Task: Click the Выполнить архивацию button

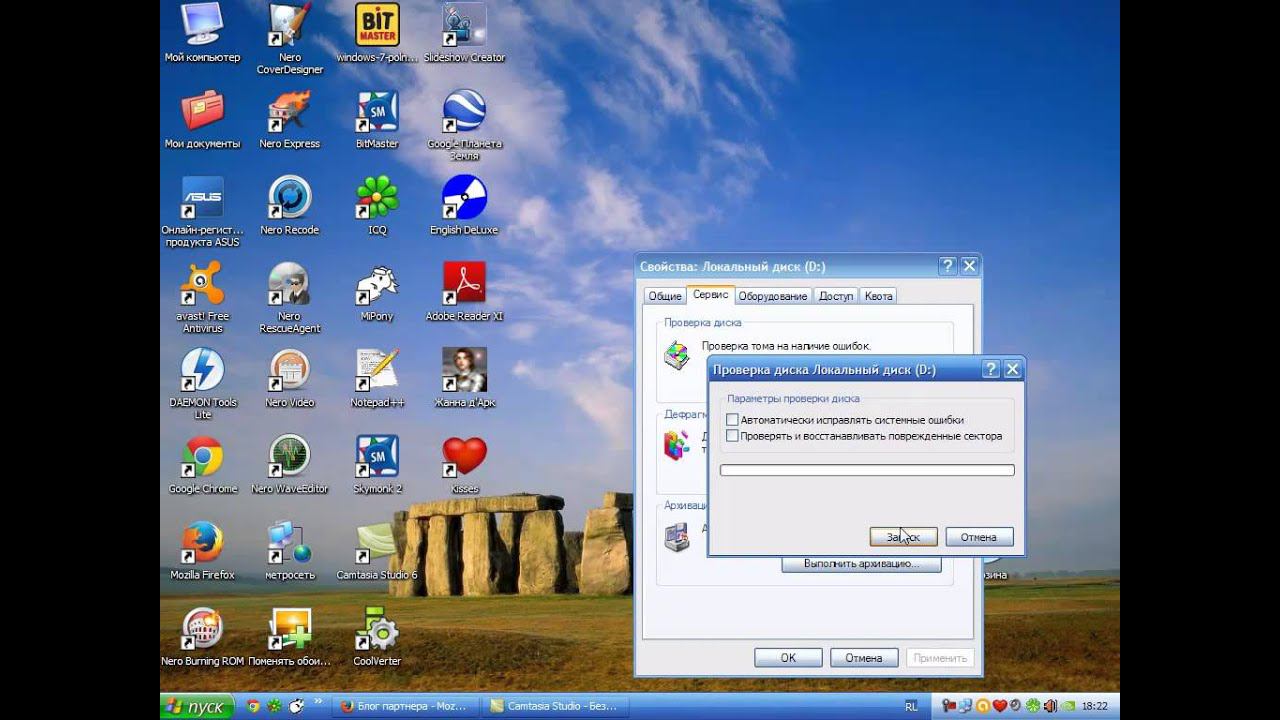Action: pyautogui.click(x=862, y=564)
